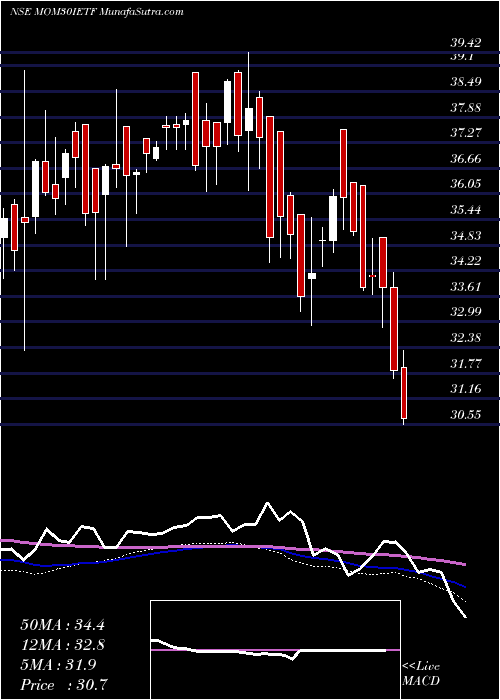Click the 37.88 price axis label
This screenshot has width=500, height=700.
click(466, 107)
